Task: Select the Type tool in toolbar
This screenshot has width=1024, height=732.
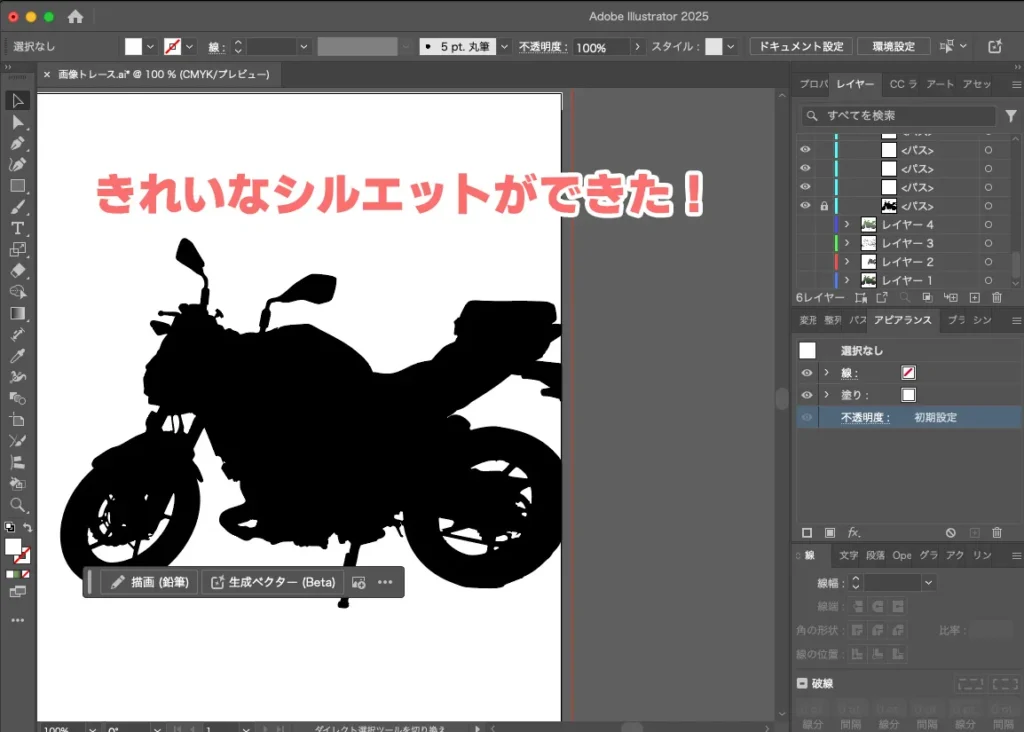Action: click(x=17, y=228)
